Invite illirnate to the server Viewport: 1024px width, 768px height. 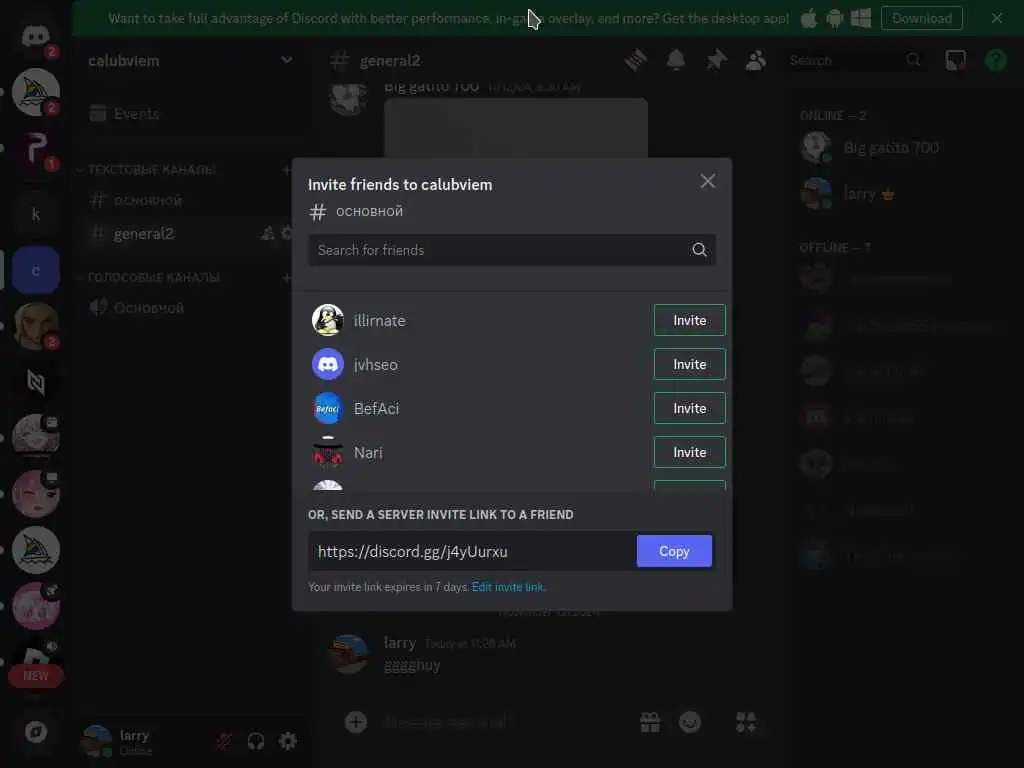[690, 320]
